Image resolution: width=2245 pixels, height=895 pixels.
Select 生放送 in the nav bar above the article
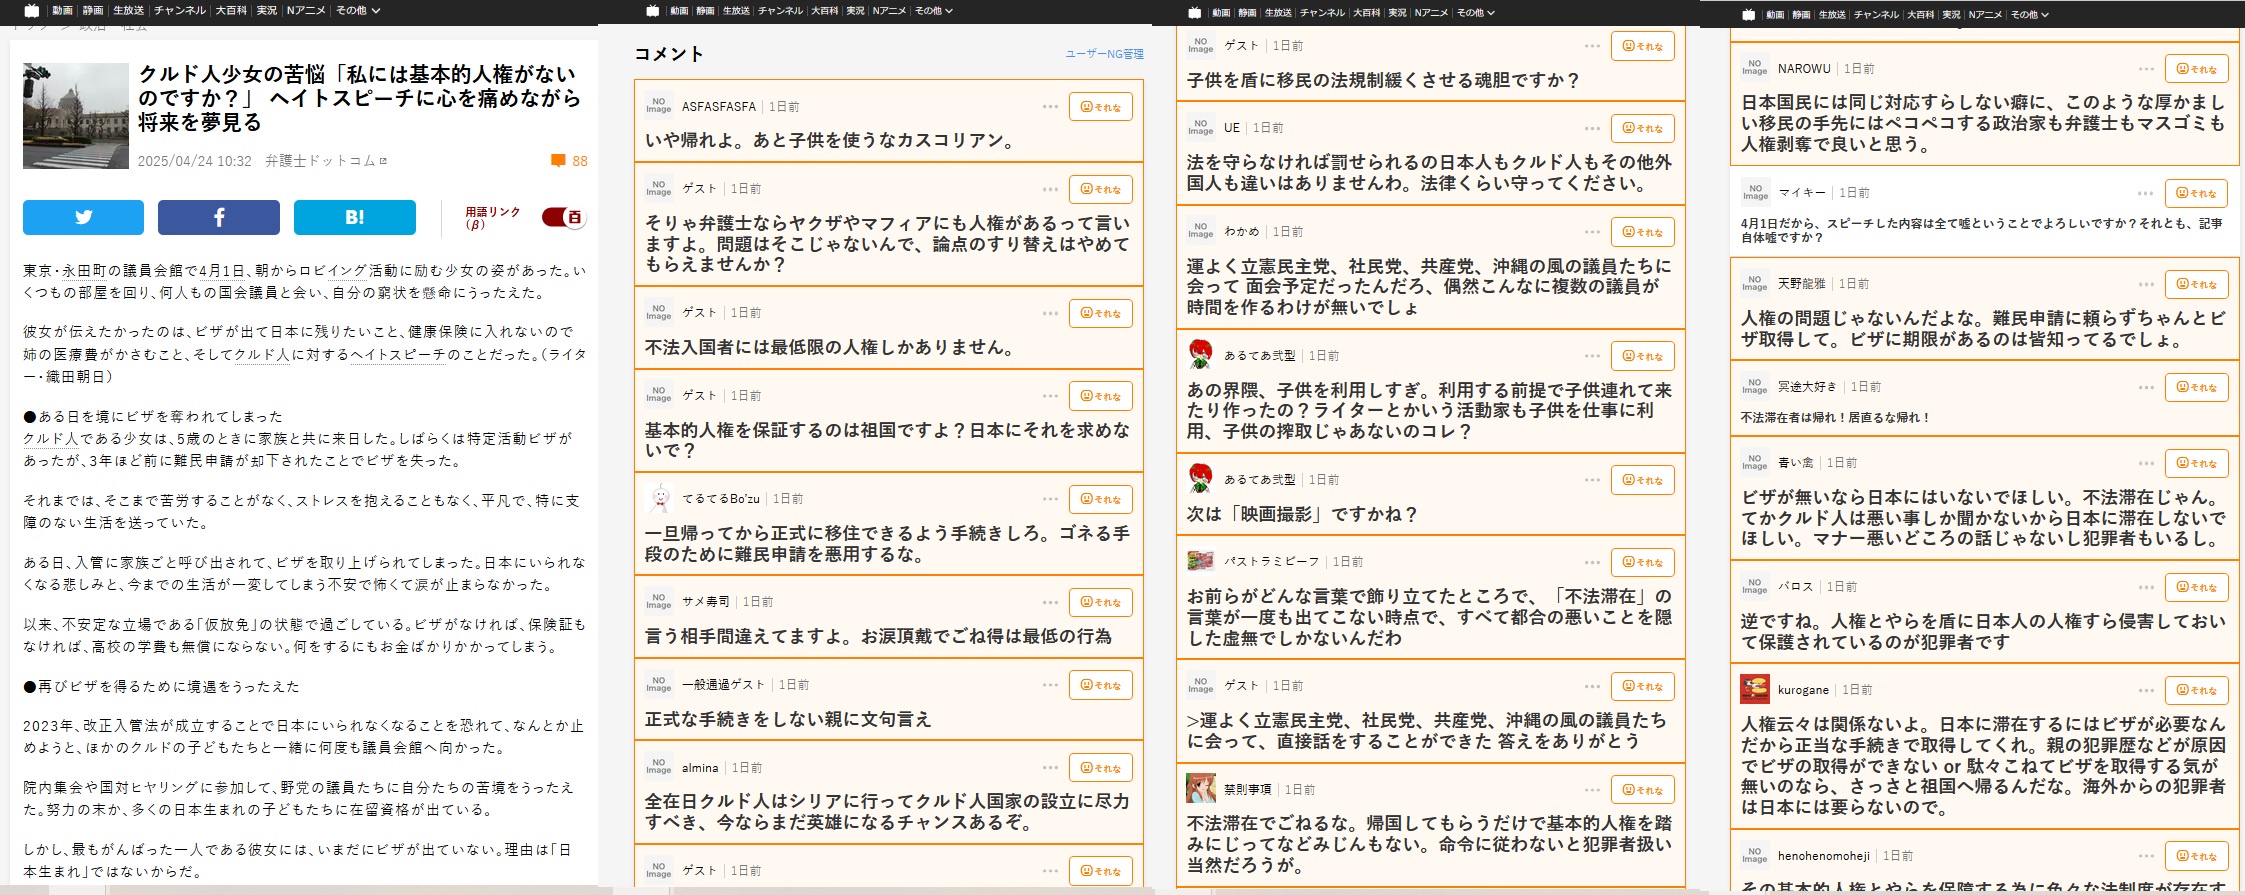[x=128, y=10]
